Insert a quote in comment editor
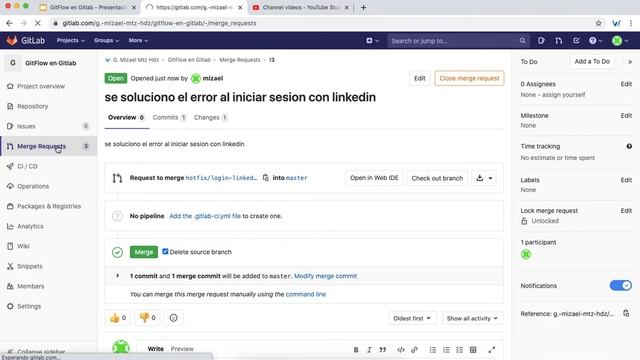640x360 pixels. tap(383, 350)
